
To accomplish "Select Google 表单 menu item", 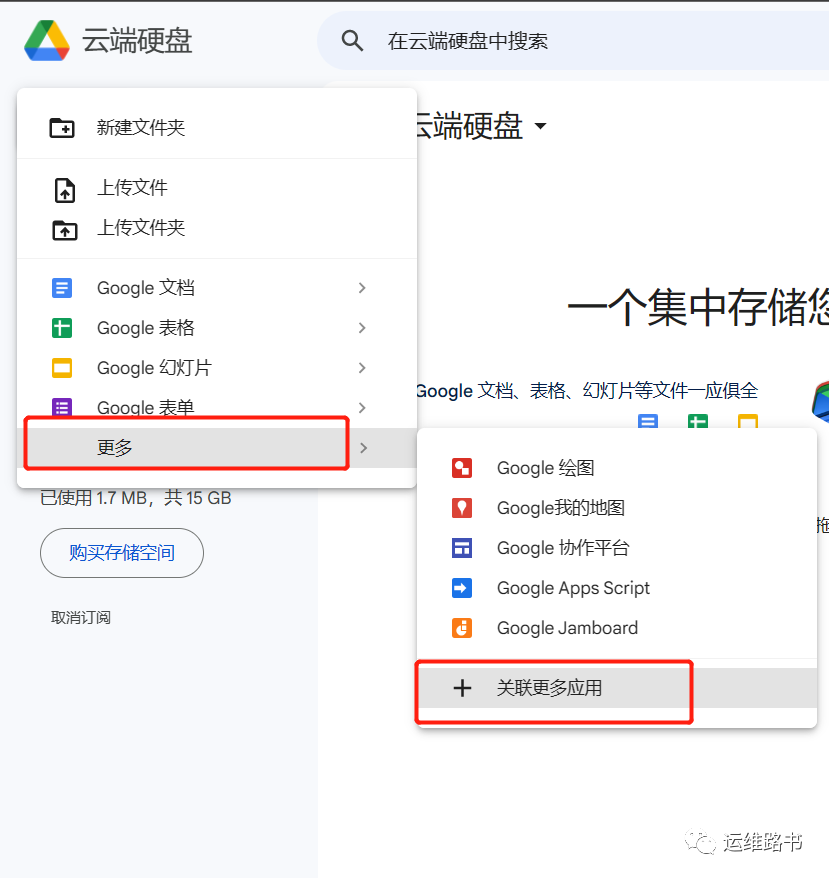I will point(217,407).
